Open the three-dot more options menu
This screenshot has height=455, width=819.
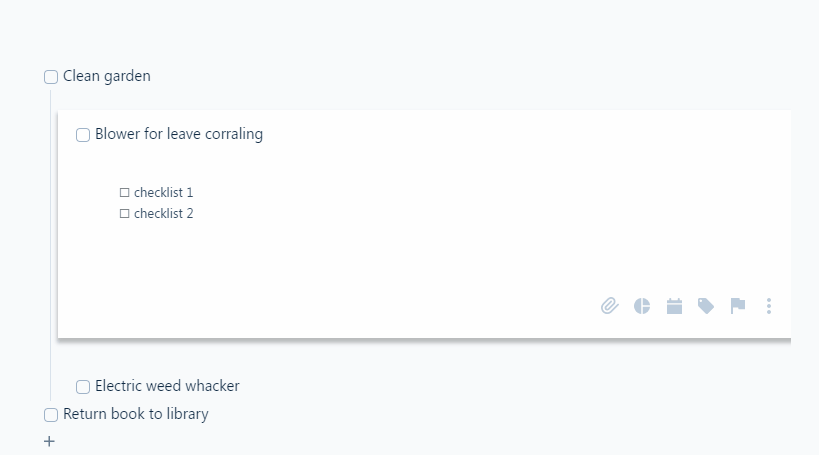(x=769, y=306)
